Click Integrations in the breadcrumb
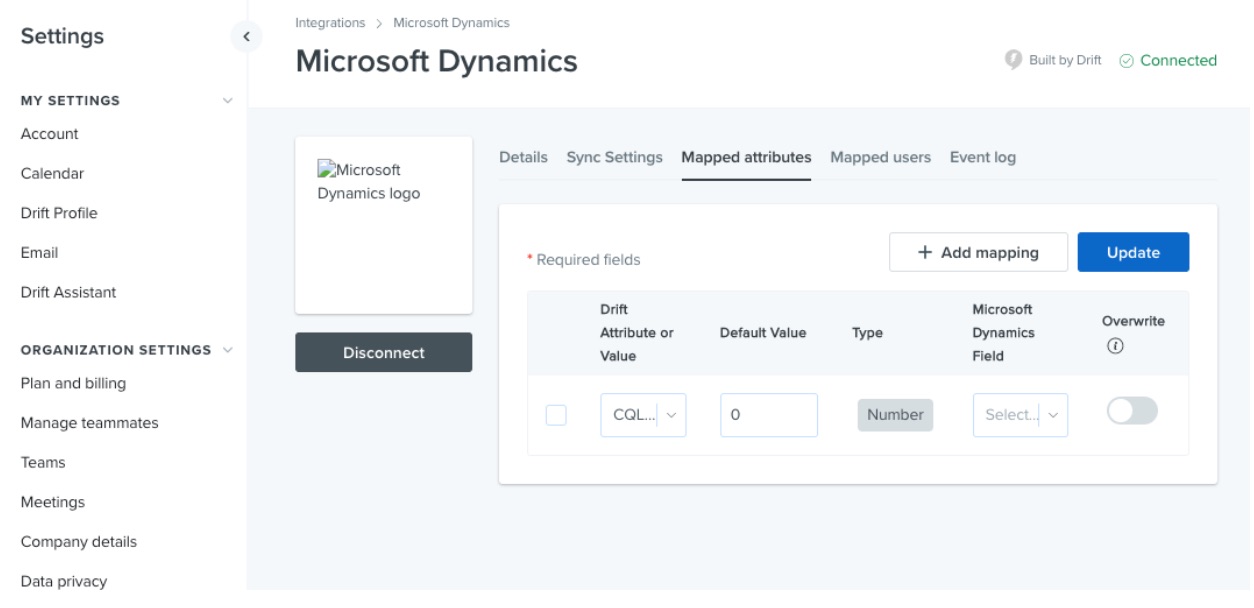The width and height of the screenshot is (1254, 608). click(329, 23)
